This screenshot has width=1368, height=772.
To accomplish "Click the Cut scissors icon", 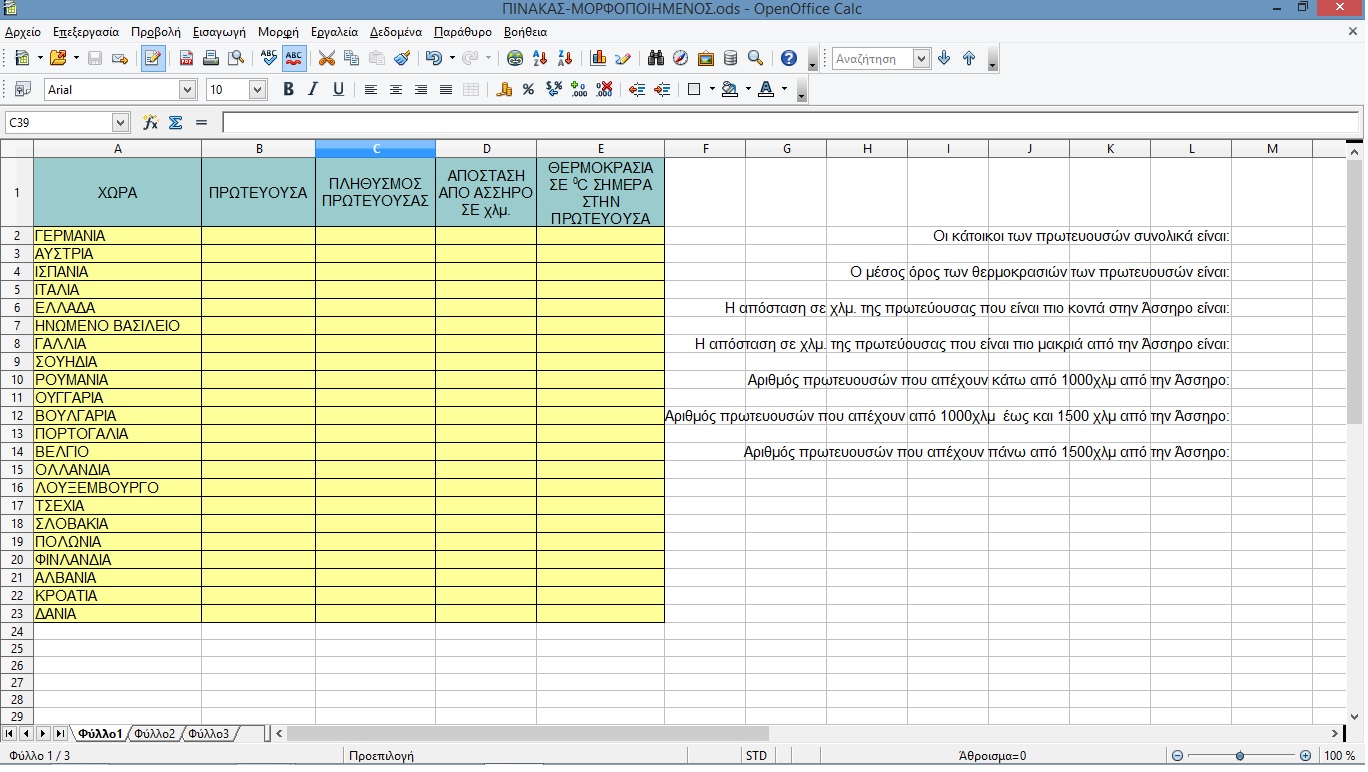I will click(327, 58).
